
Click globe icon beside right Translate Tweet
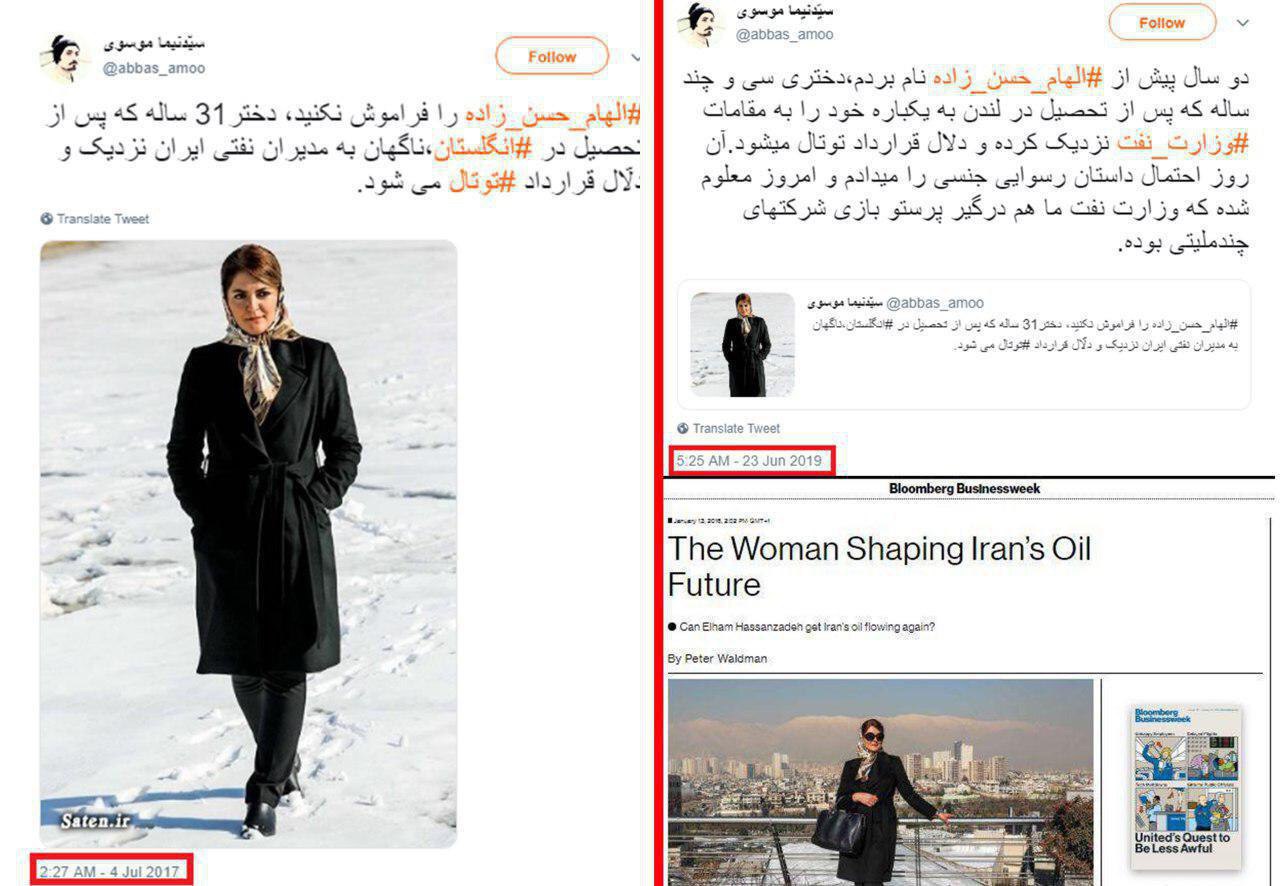pyautogui.click(x=682, y=428)
